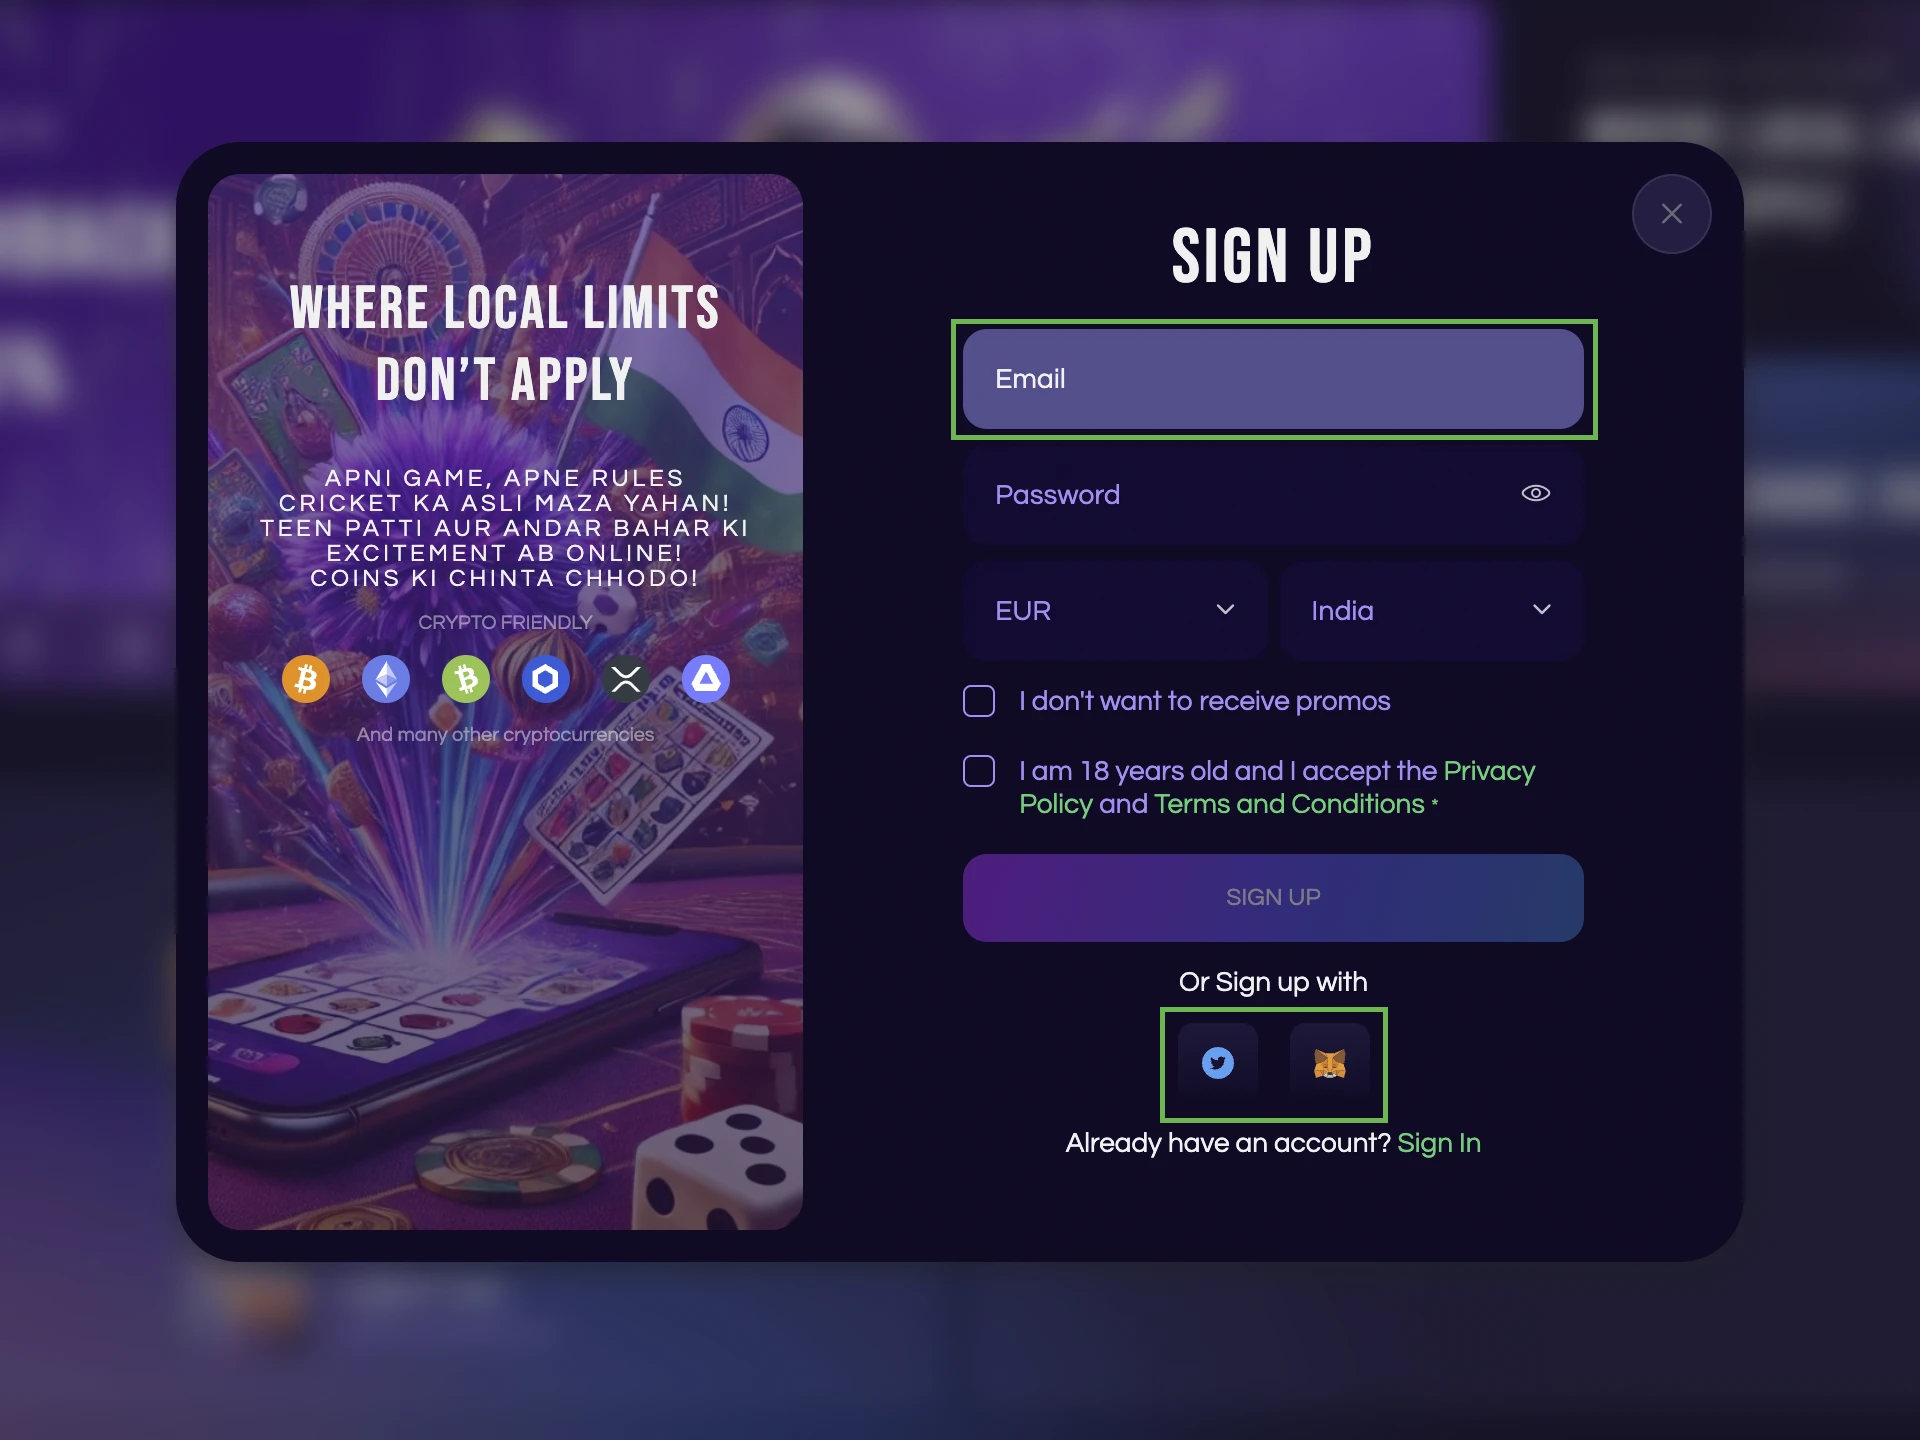1920x1440 pixels.
Task: Toggle password visibility eye icon
Action: pos(1536,493)
